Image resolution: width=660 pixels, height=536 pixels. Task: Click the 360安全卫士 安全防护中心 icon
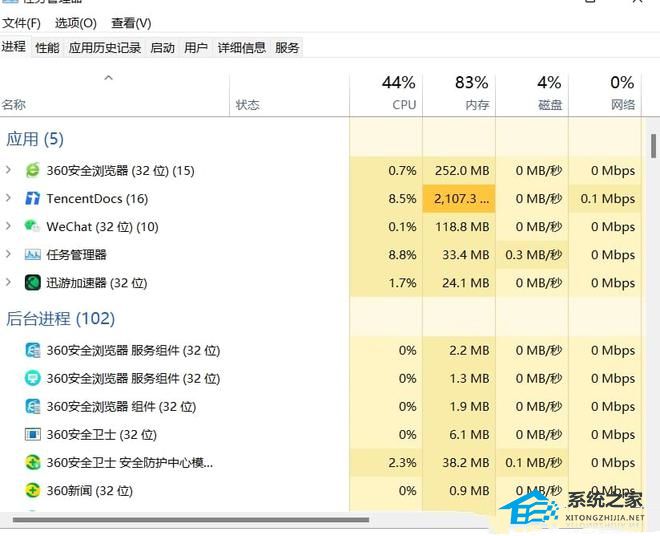(32, 462)
